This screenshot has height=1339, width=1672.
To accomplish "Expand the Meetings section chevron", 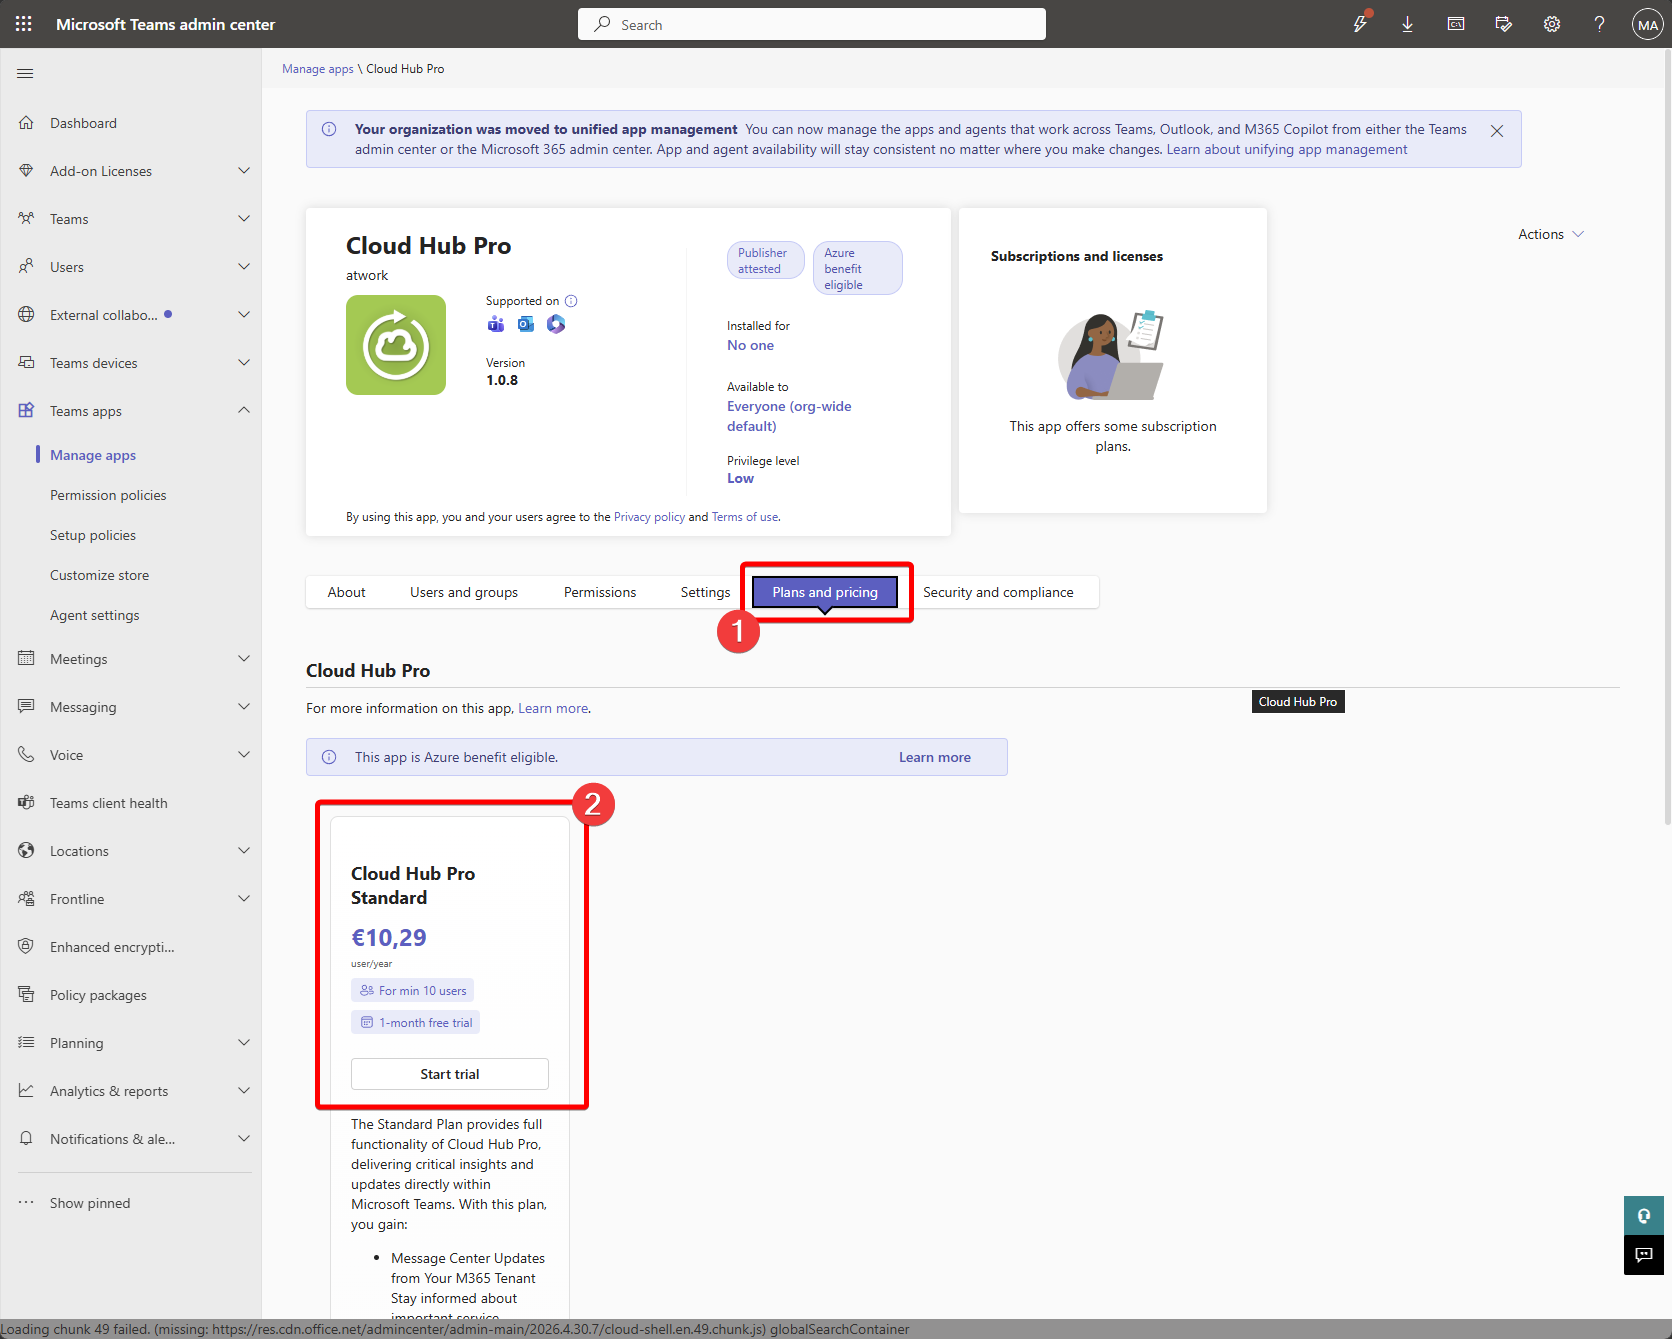I will [x=244, y=659].
